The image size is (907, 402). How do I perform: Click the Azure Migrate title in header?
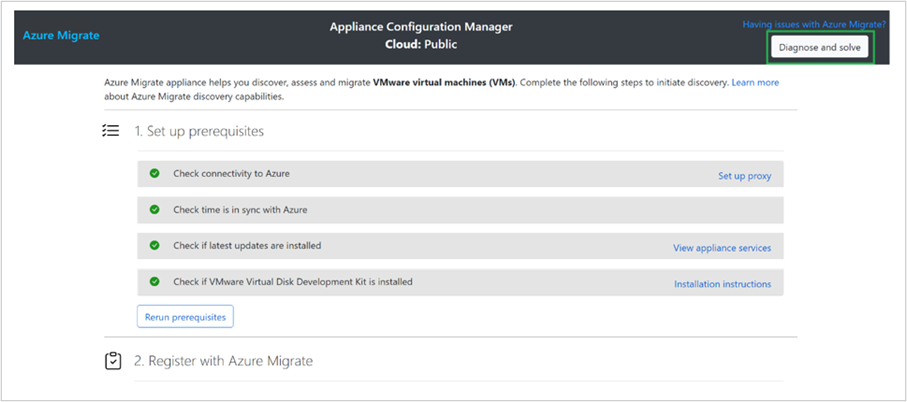[x=61, y=36]
